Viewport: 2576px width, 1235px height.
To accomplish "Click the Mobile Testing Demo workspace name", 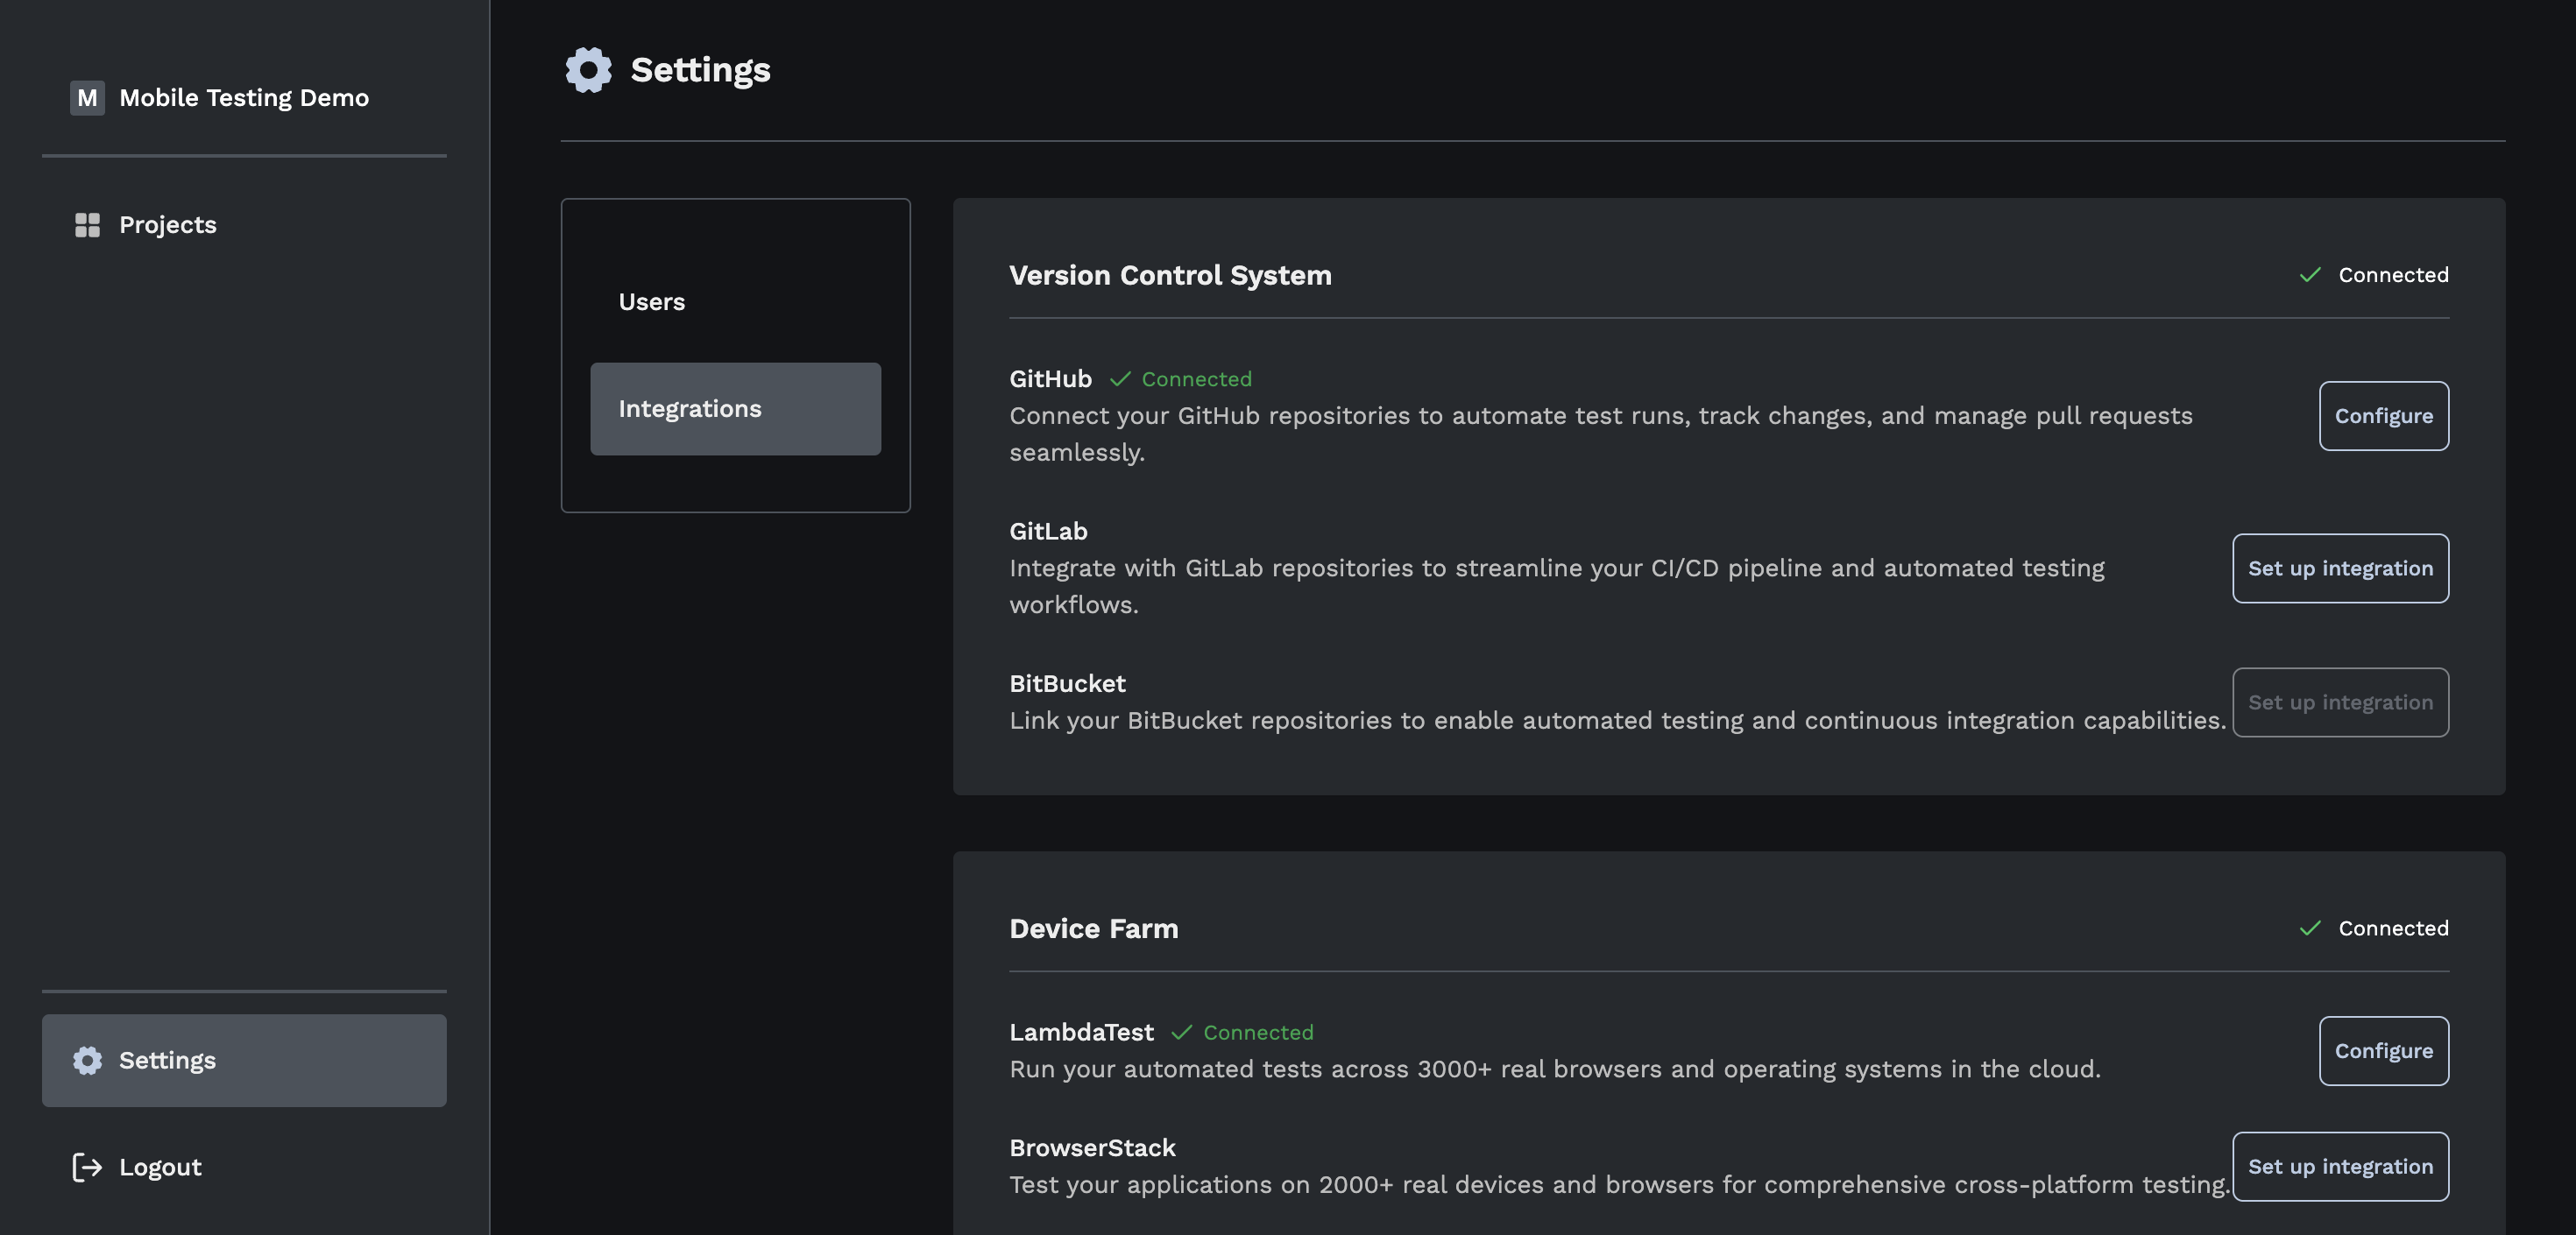I will [244, 98].
